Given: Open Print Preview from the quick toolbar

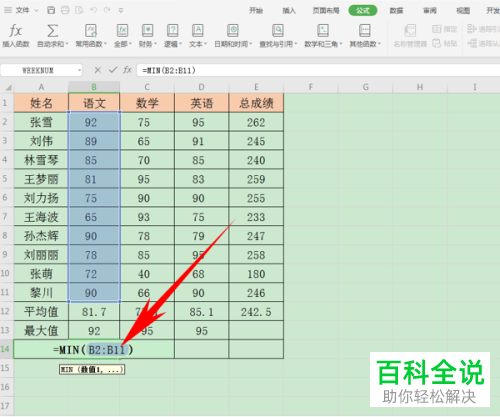Looking at the screenshot, I should [79, 10].
